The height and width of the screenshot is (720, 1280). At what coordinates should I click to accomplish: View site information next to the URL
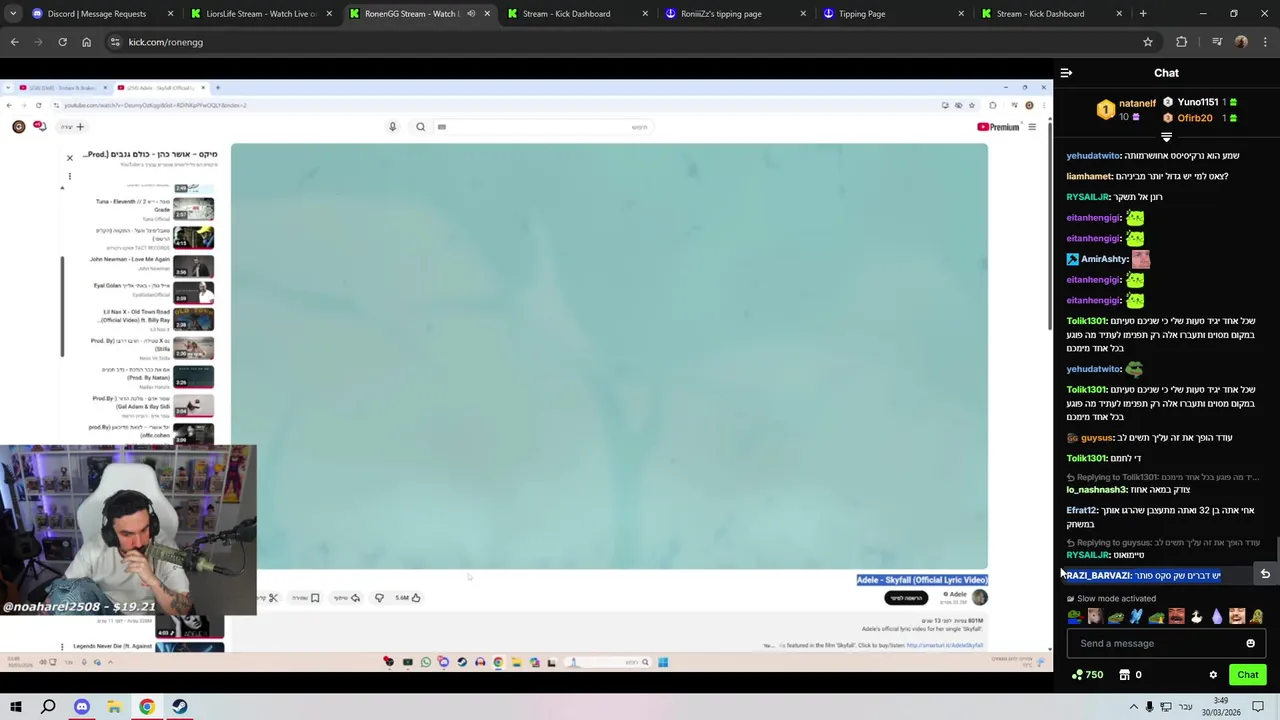pyautogui.click(x=115, y=42)
